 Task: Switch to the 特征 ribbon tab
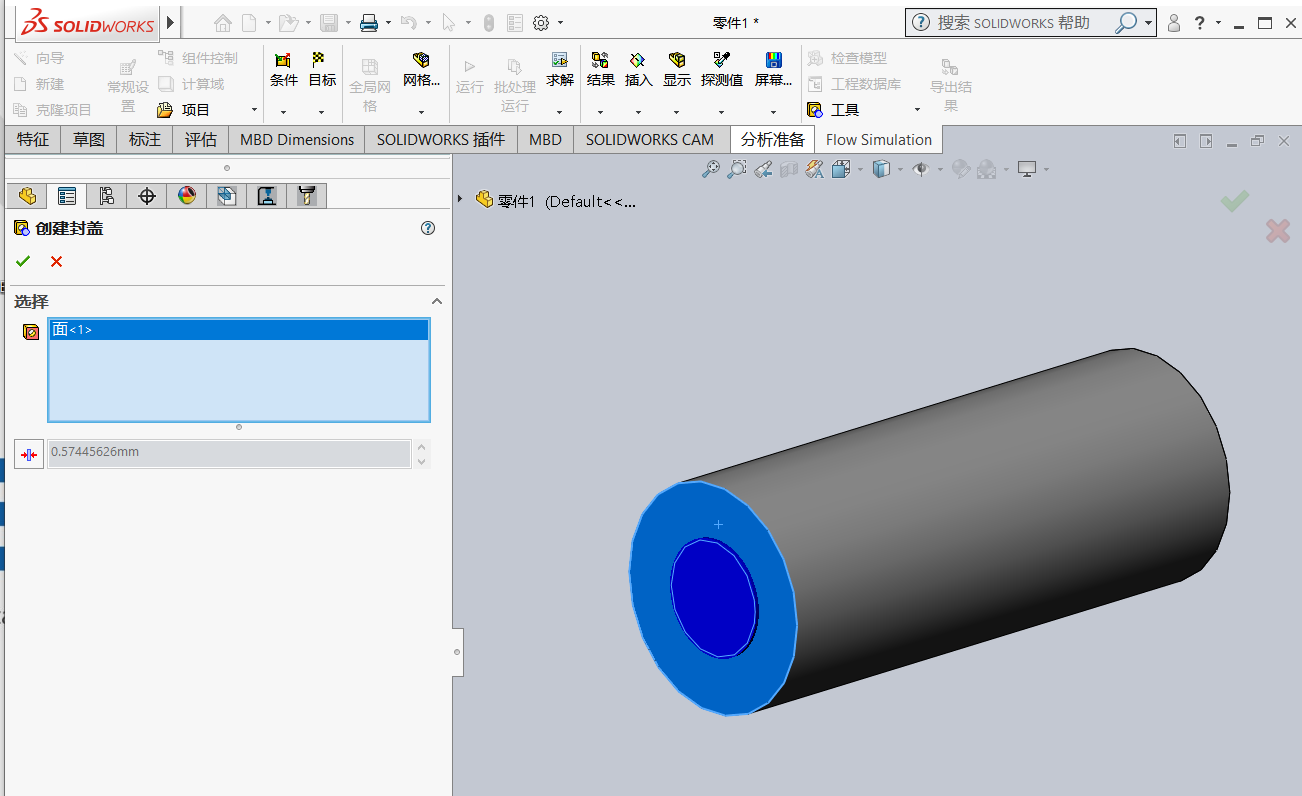coord(32,139)
